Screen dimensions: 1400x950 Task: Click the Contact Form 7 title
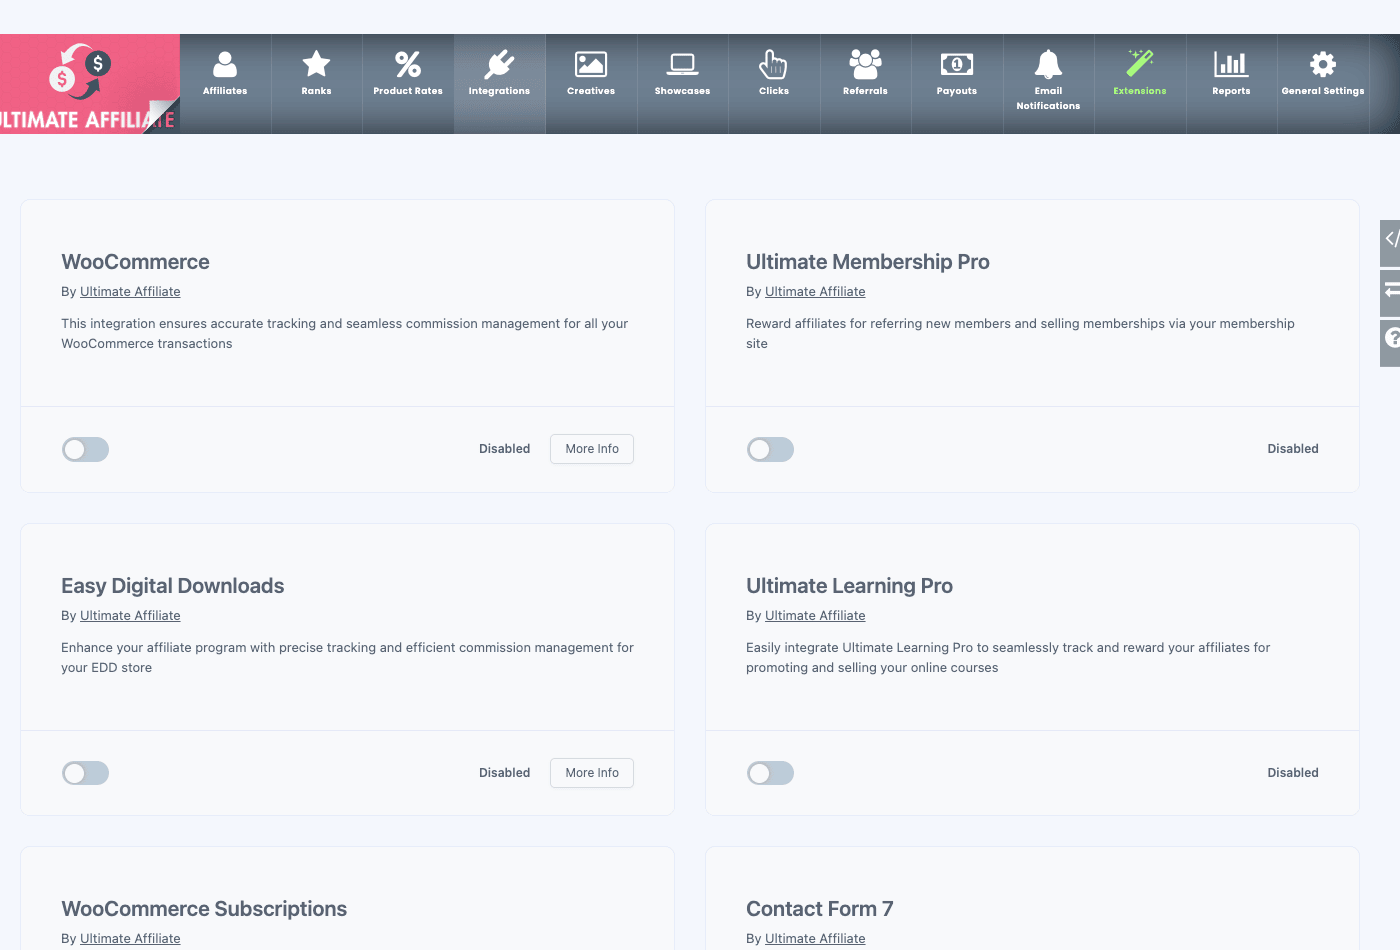(x=820, y=909)
